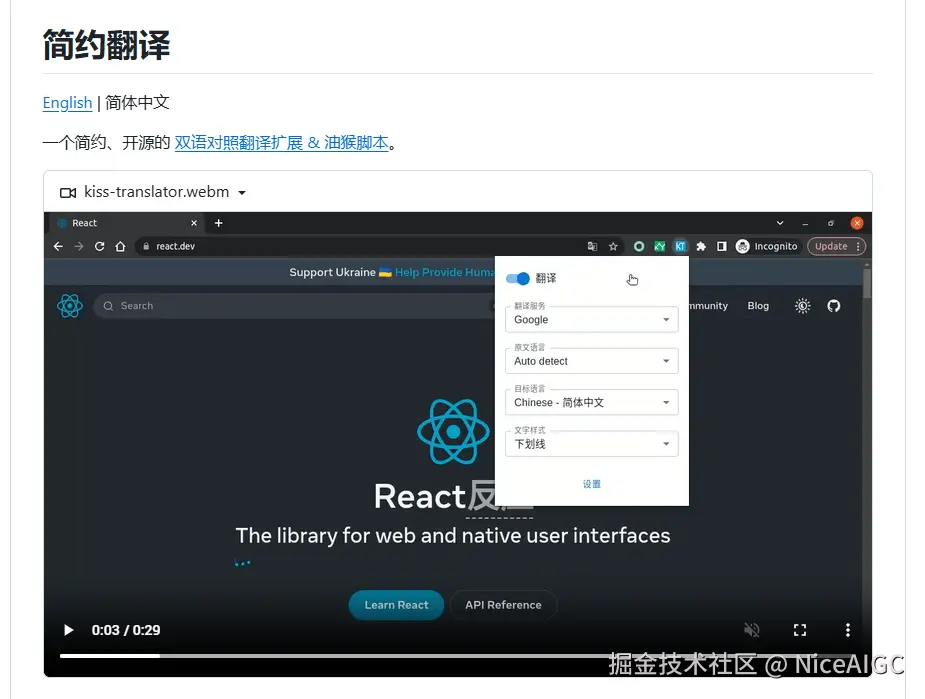
Task: Close the React tab
Action: click(x=193, y=223)
